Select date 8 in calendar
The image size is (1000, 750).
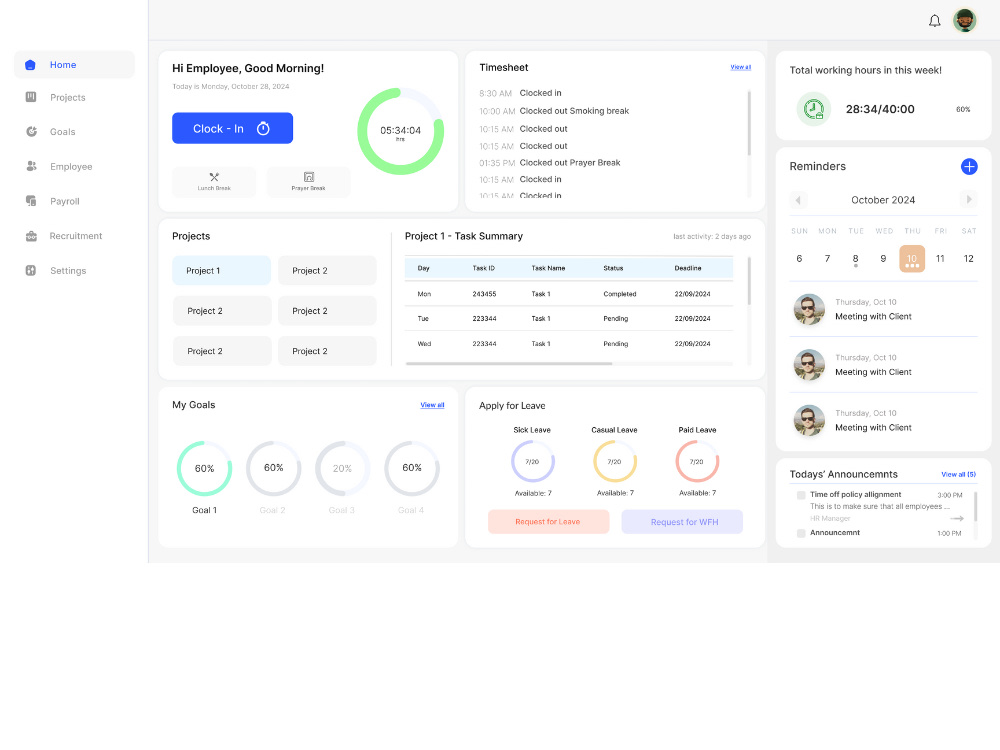[855, 258]
